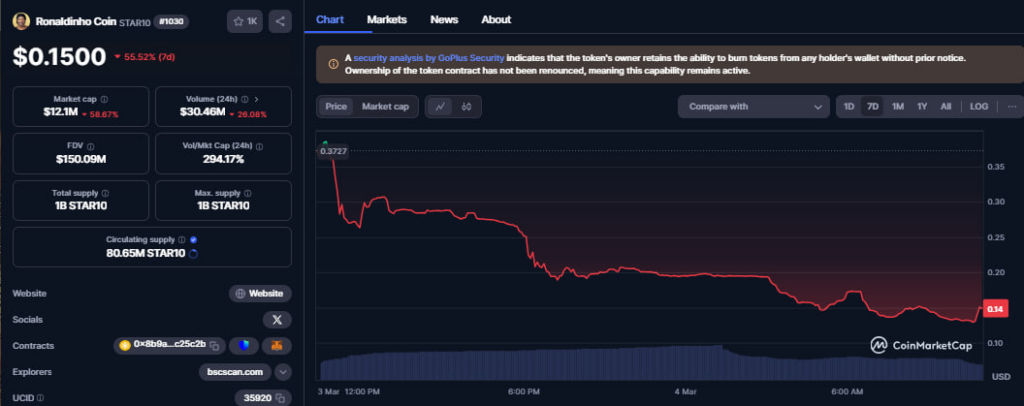Set chart range to 1M
The width and height of the screenshot is (1024, 406).
(x=898, y=106)
